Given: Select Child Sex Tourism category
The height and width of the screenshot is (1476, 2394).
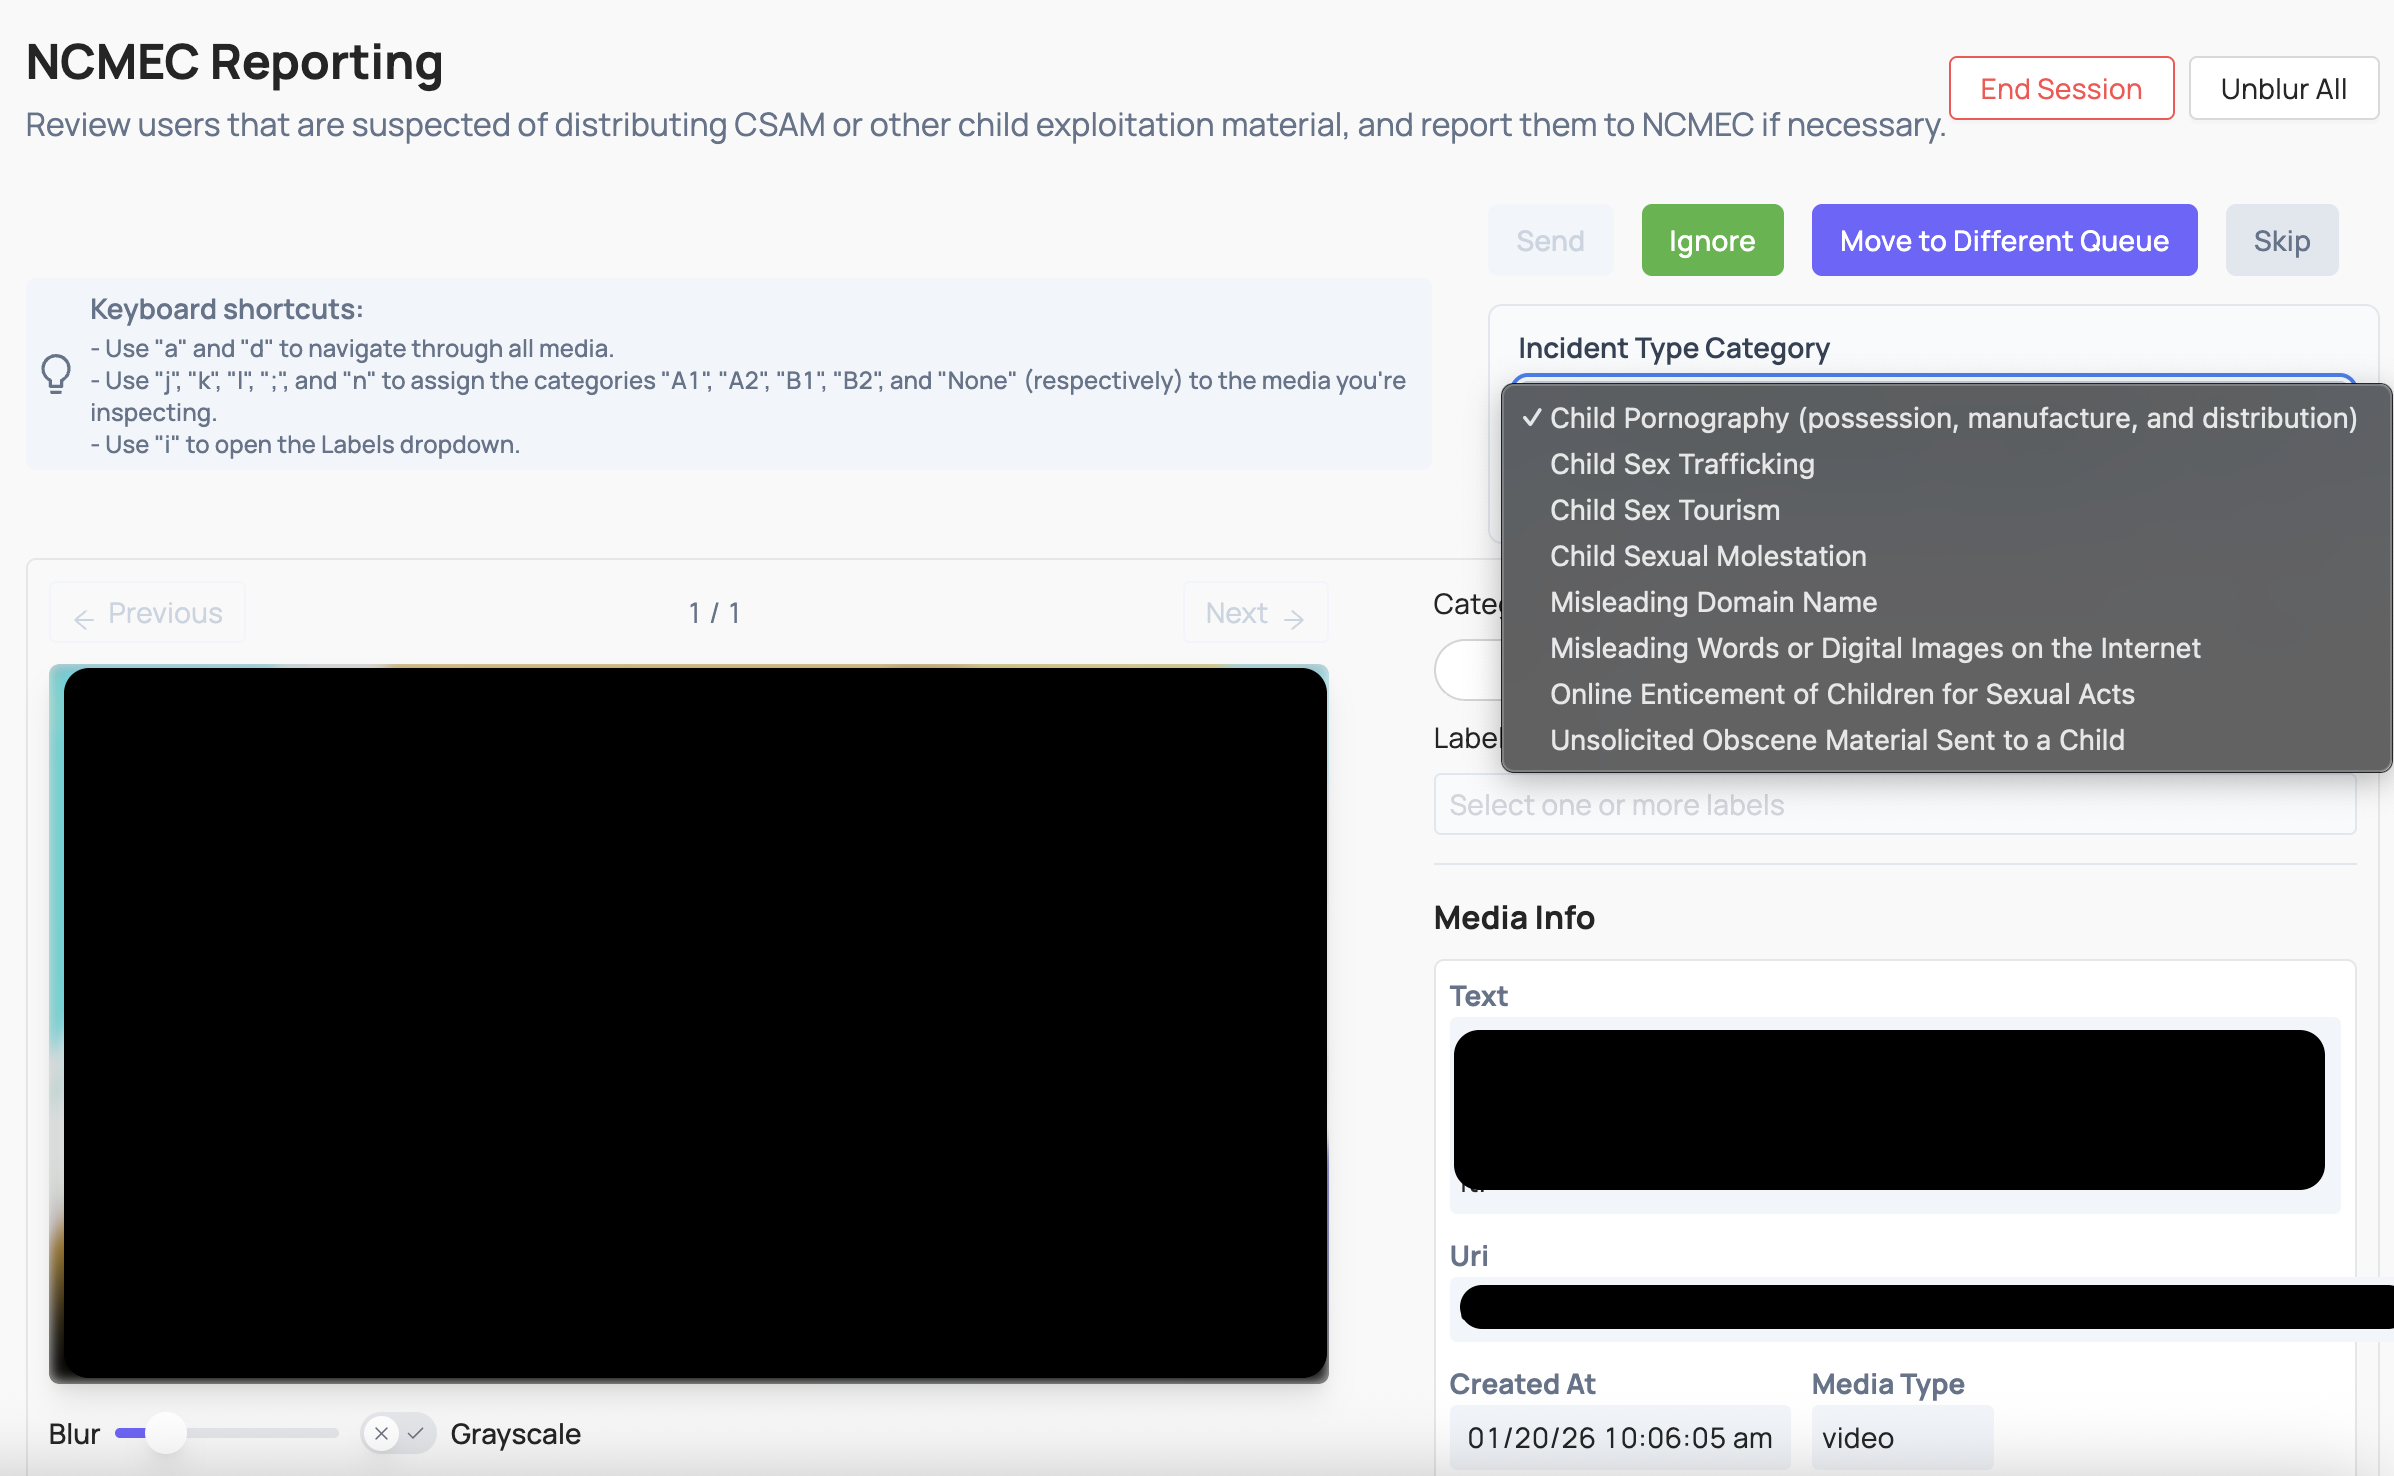Looking at the screenshot, I should pos(1663,510).
